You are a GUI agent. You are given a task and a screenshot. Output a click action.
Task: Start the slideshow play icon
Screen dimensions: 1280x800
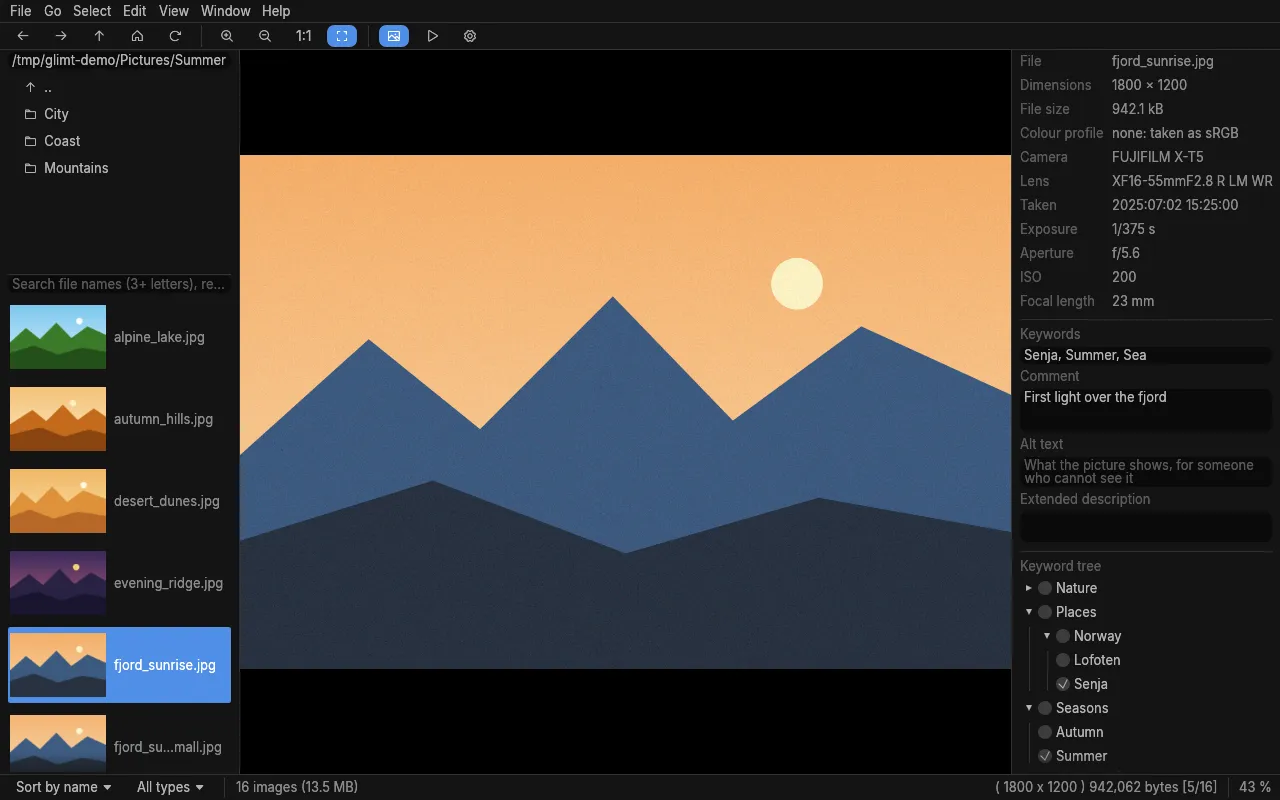click(x=432, y=36)
